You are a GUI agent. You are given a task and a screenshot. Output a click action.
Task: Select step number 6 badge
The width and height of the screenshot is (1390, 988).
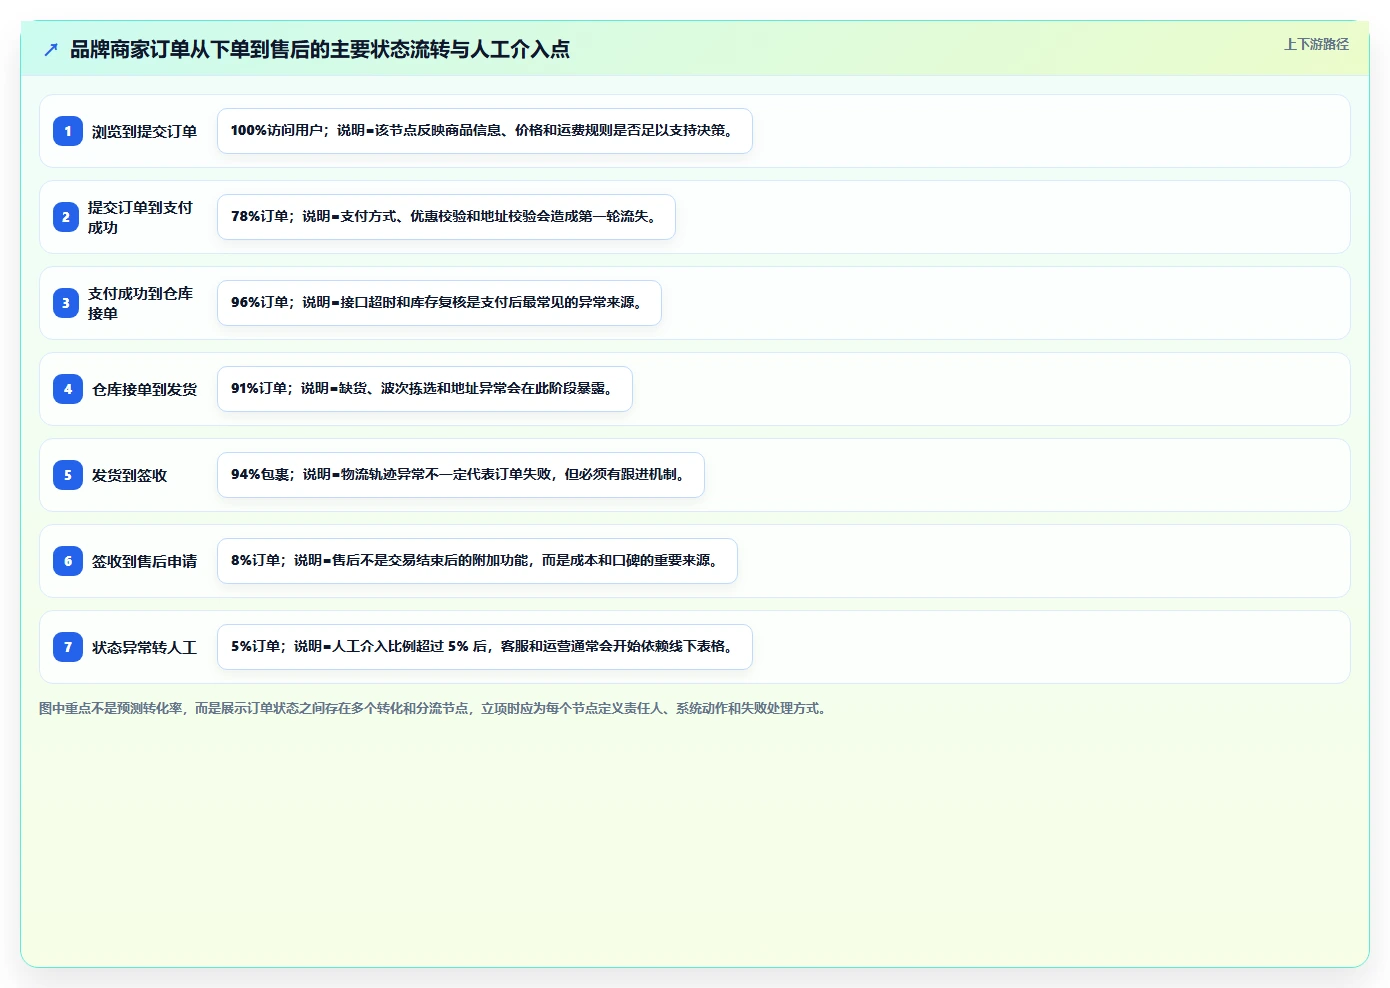68,561
